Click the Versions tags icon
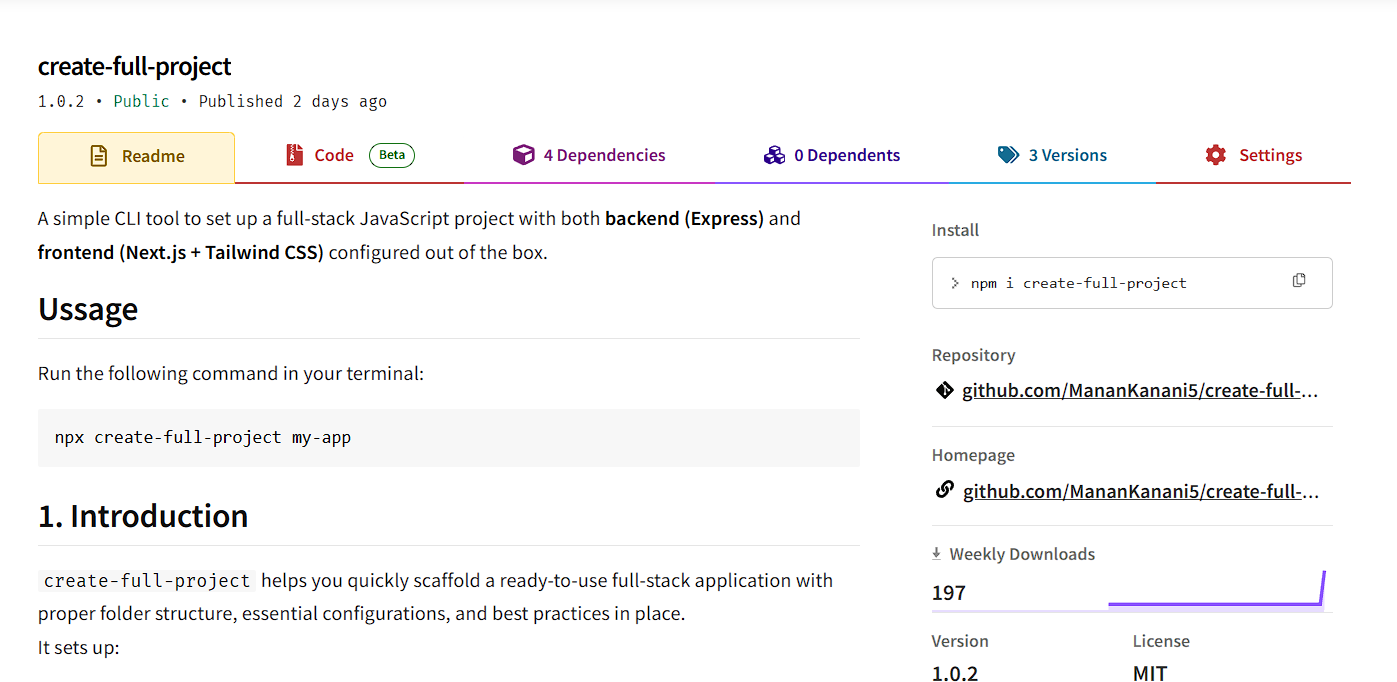This screenshot has height=682, width=1397. [1008, 155]
